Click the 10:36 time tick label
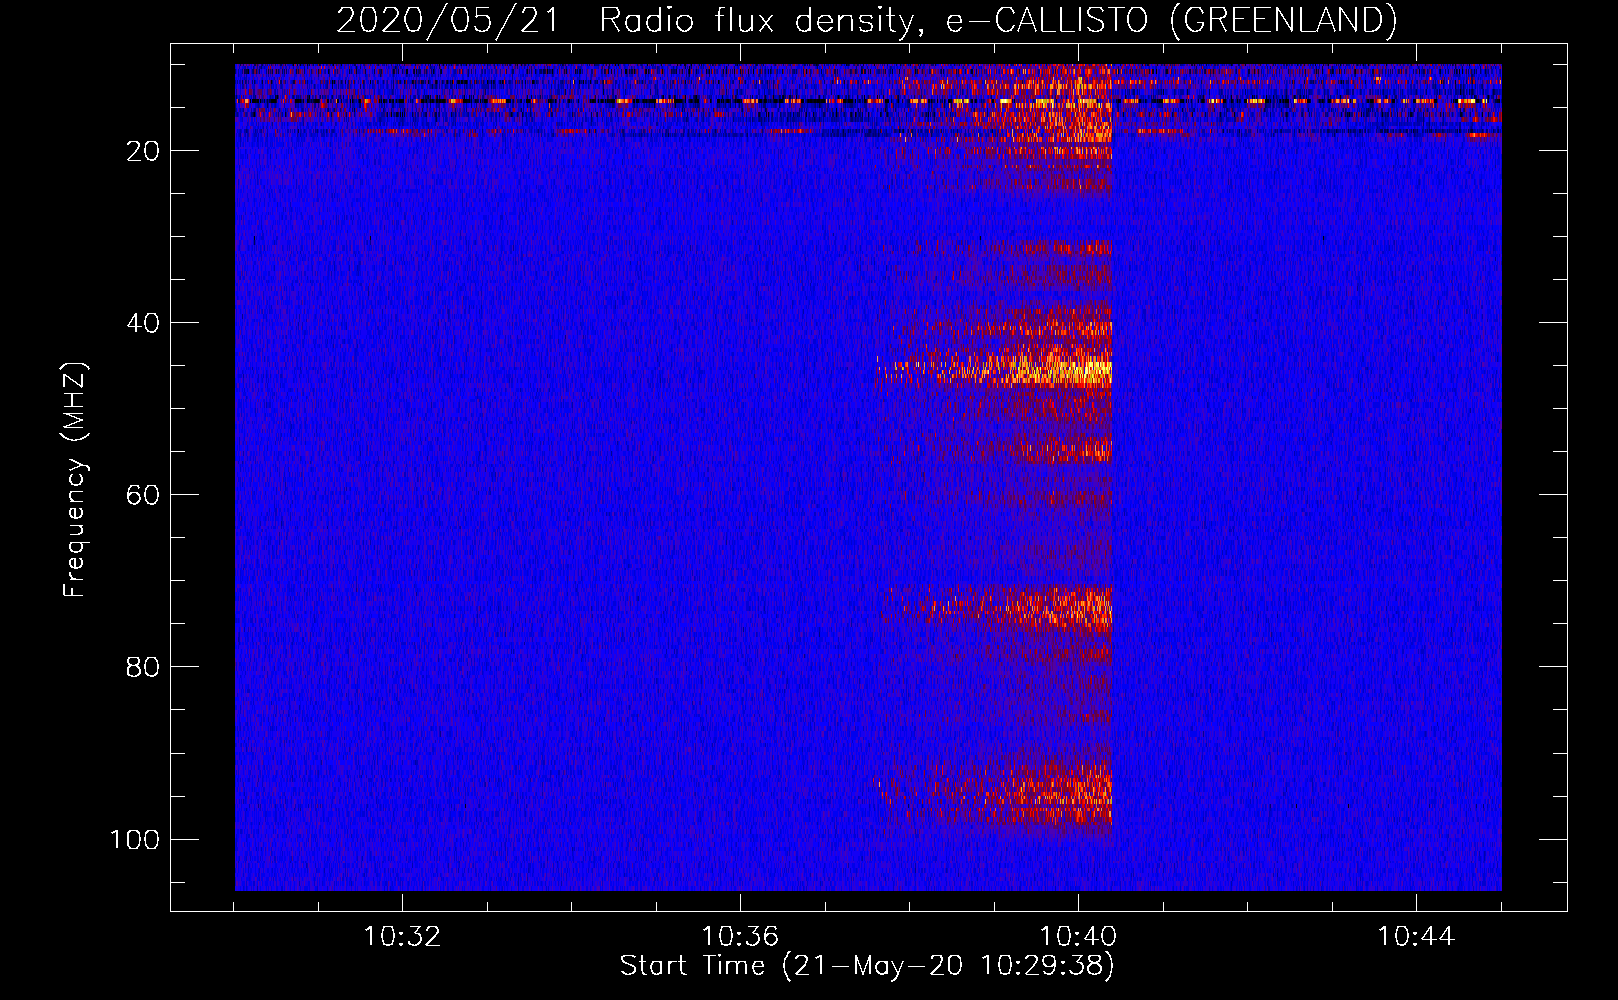 740,936
